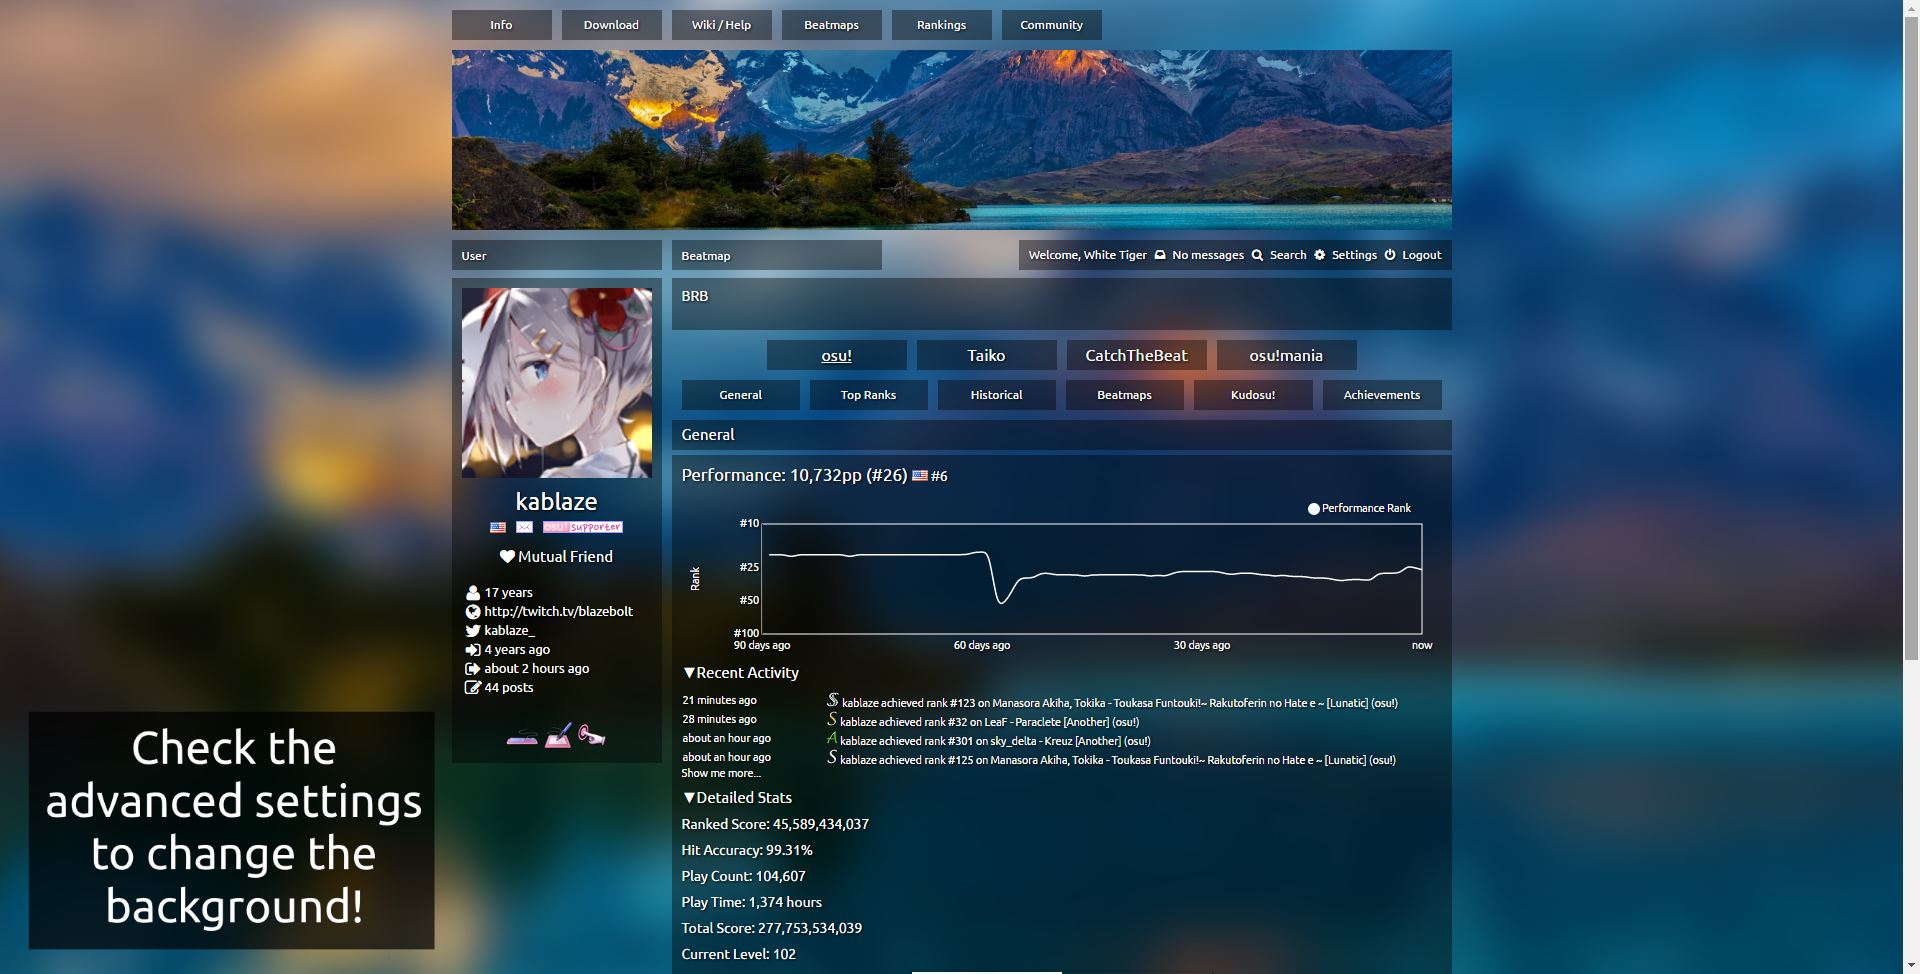Click the keyboard playstyle icon
The width and height of the screenshot is (1920, 974).
(x=522, y=738)
